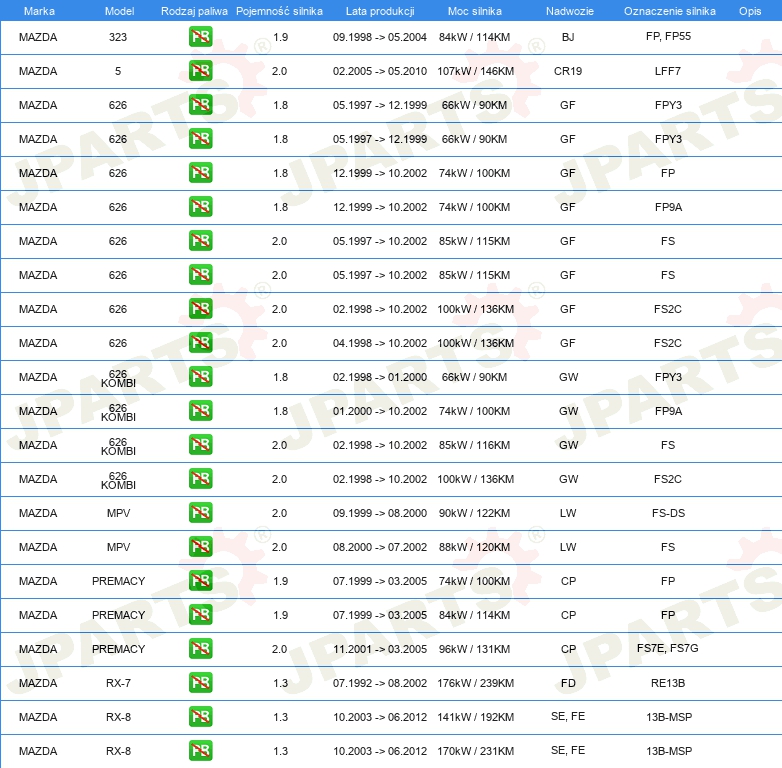Click the fuel icon in the 626 KOMBI FPY3 row
The width and height of the screenshot is (782, 768).
point(200,377)
